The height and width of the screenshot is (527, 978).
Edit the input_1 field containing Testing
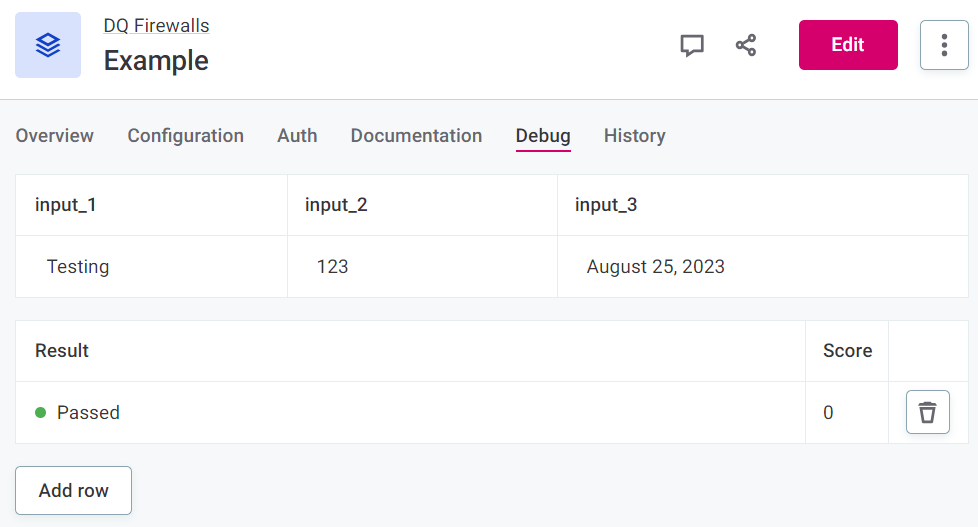pos(150,267)
